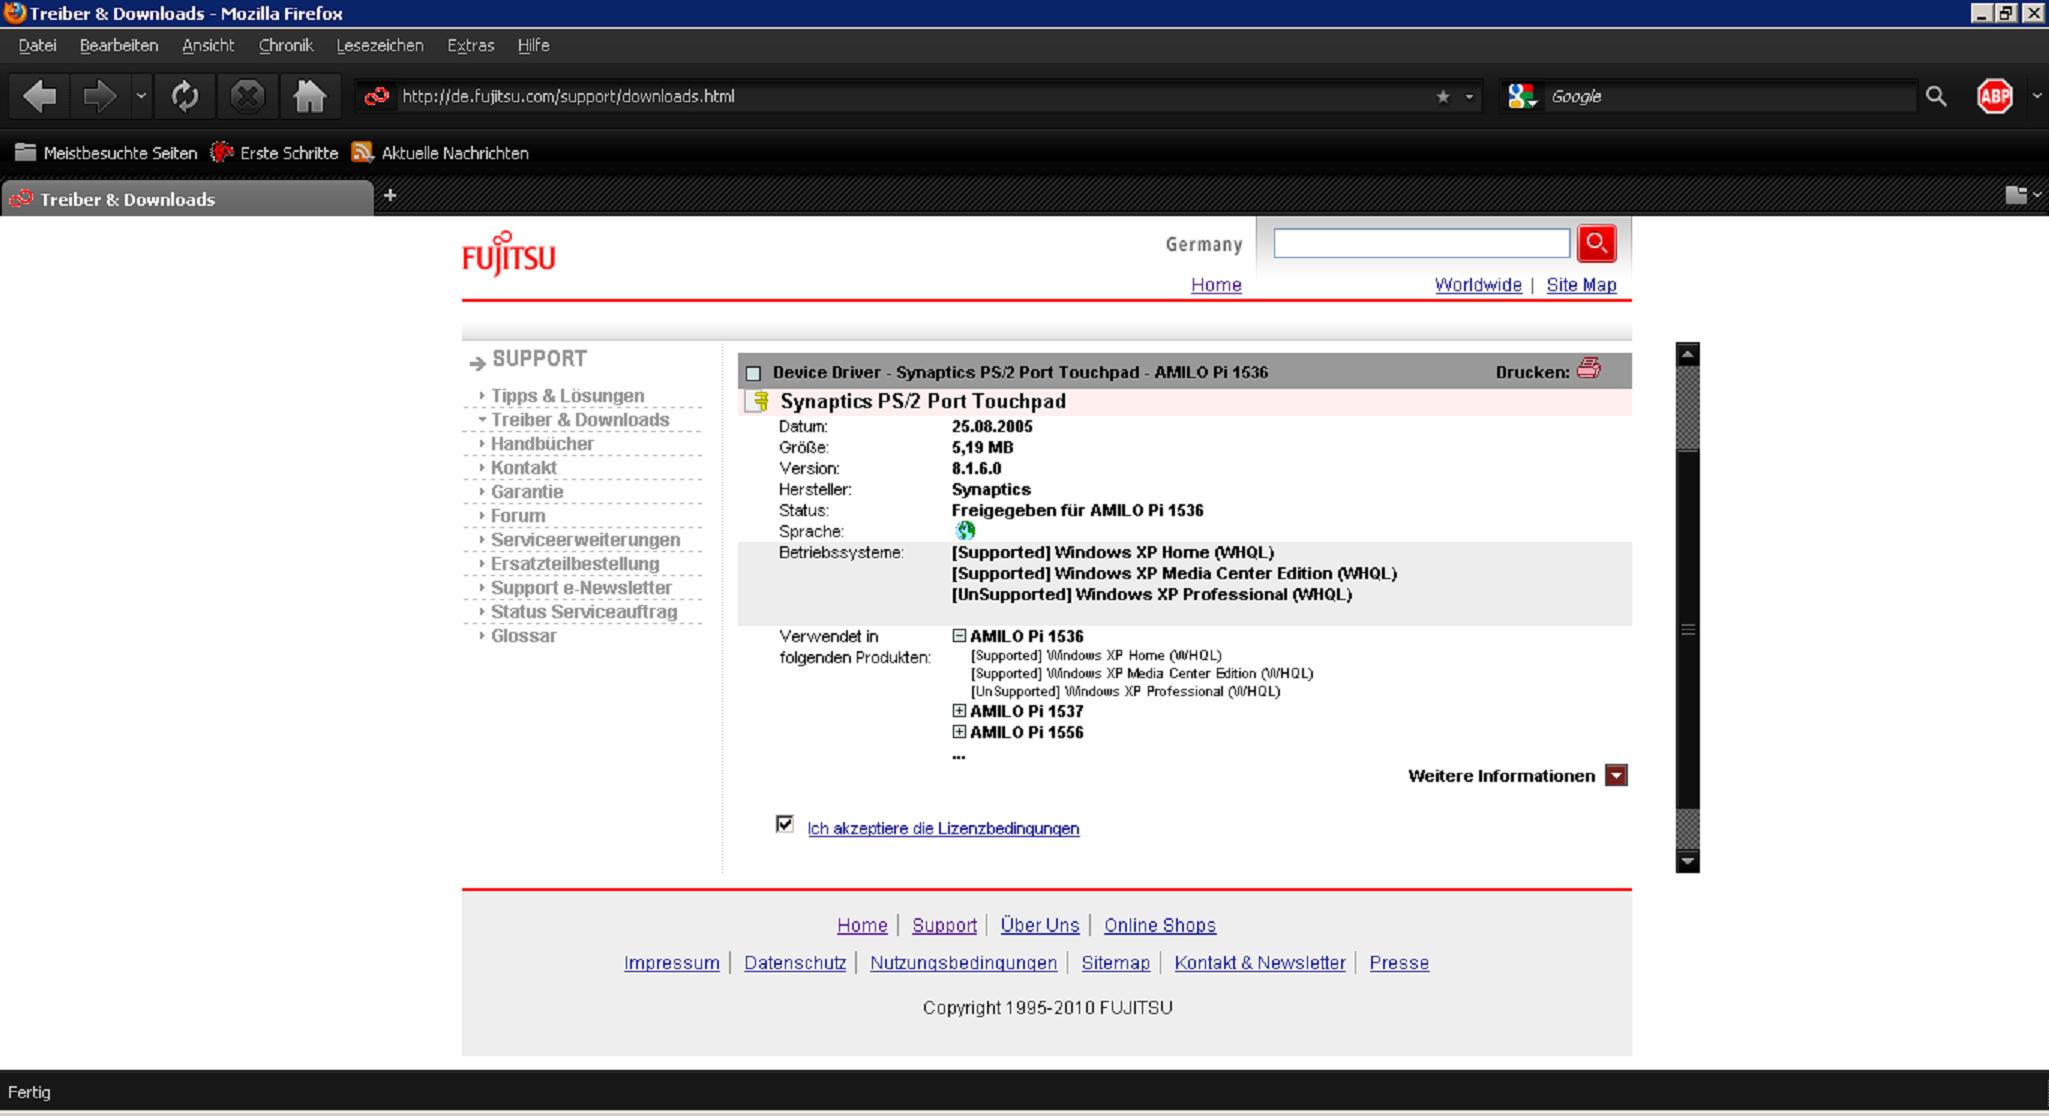
Task: Click the content frame scroll down arrow
Action: point(1687,861)
